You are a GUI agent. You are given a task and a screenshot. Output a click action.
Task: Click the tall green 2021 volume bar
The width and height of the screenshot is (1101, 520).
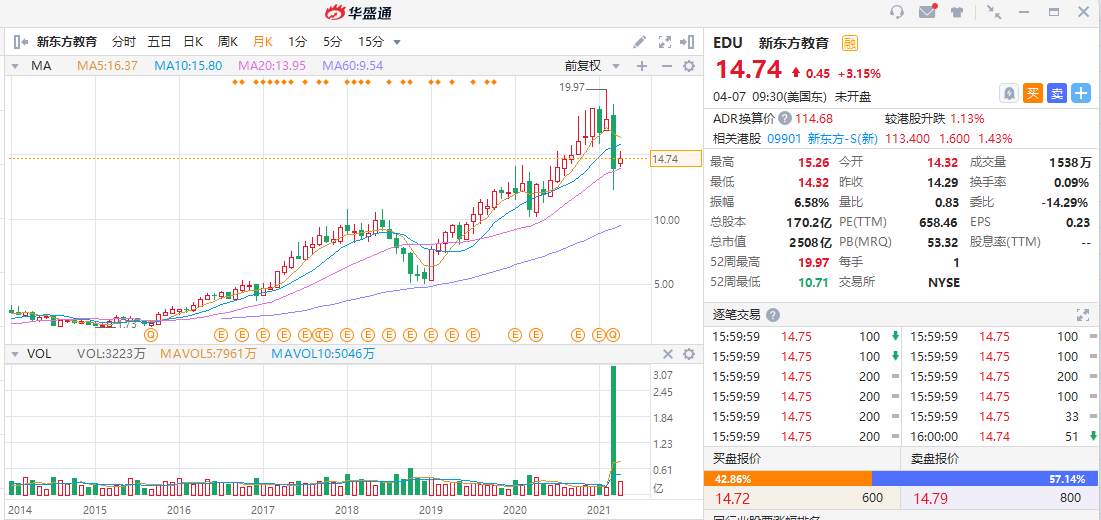point(614,430)
